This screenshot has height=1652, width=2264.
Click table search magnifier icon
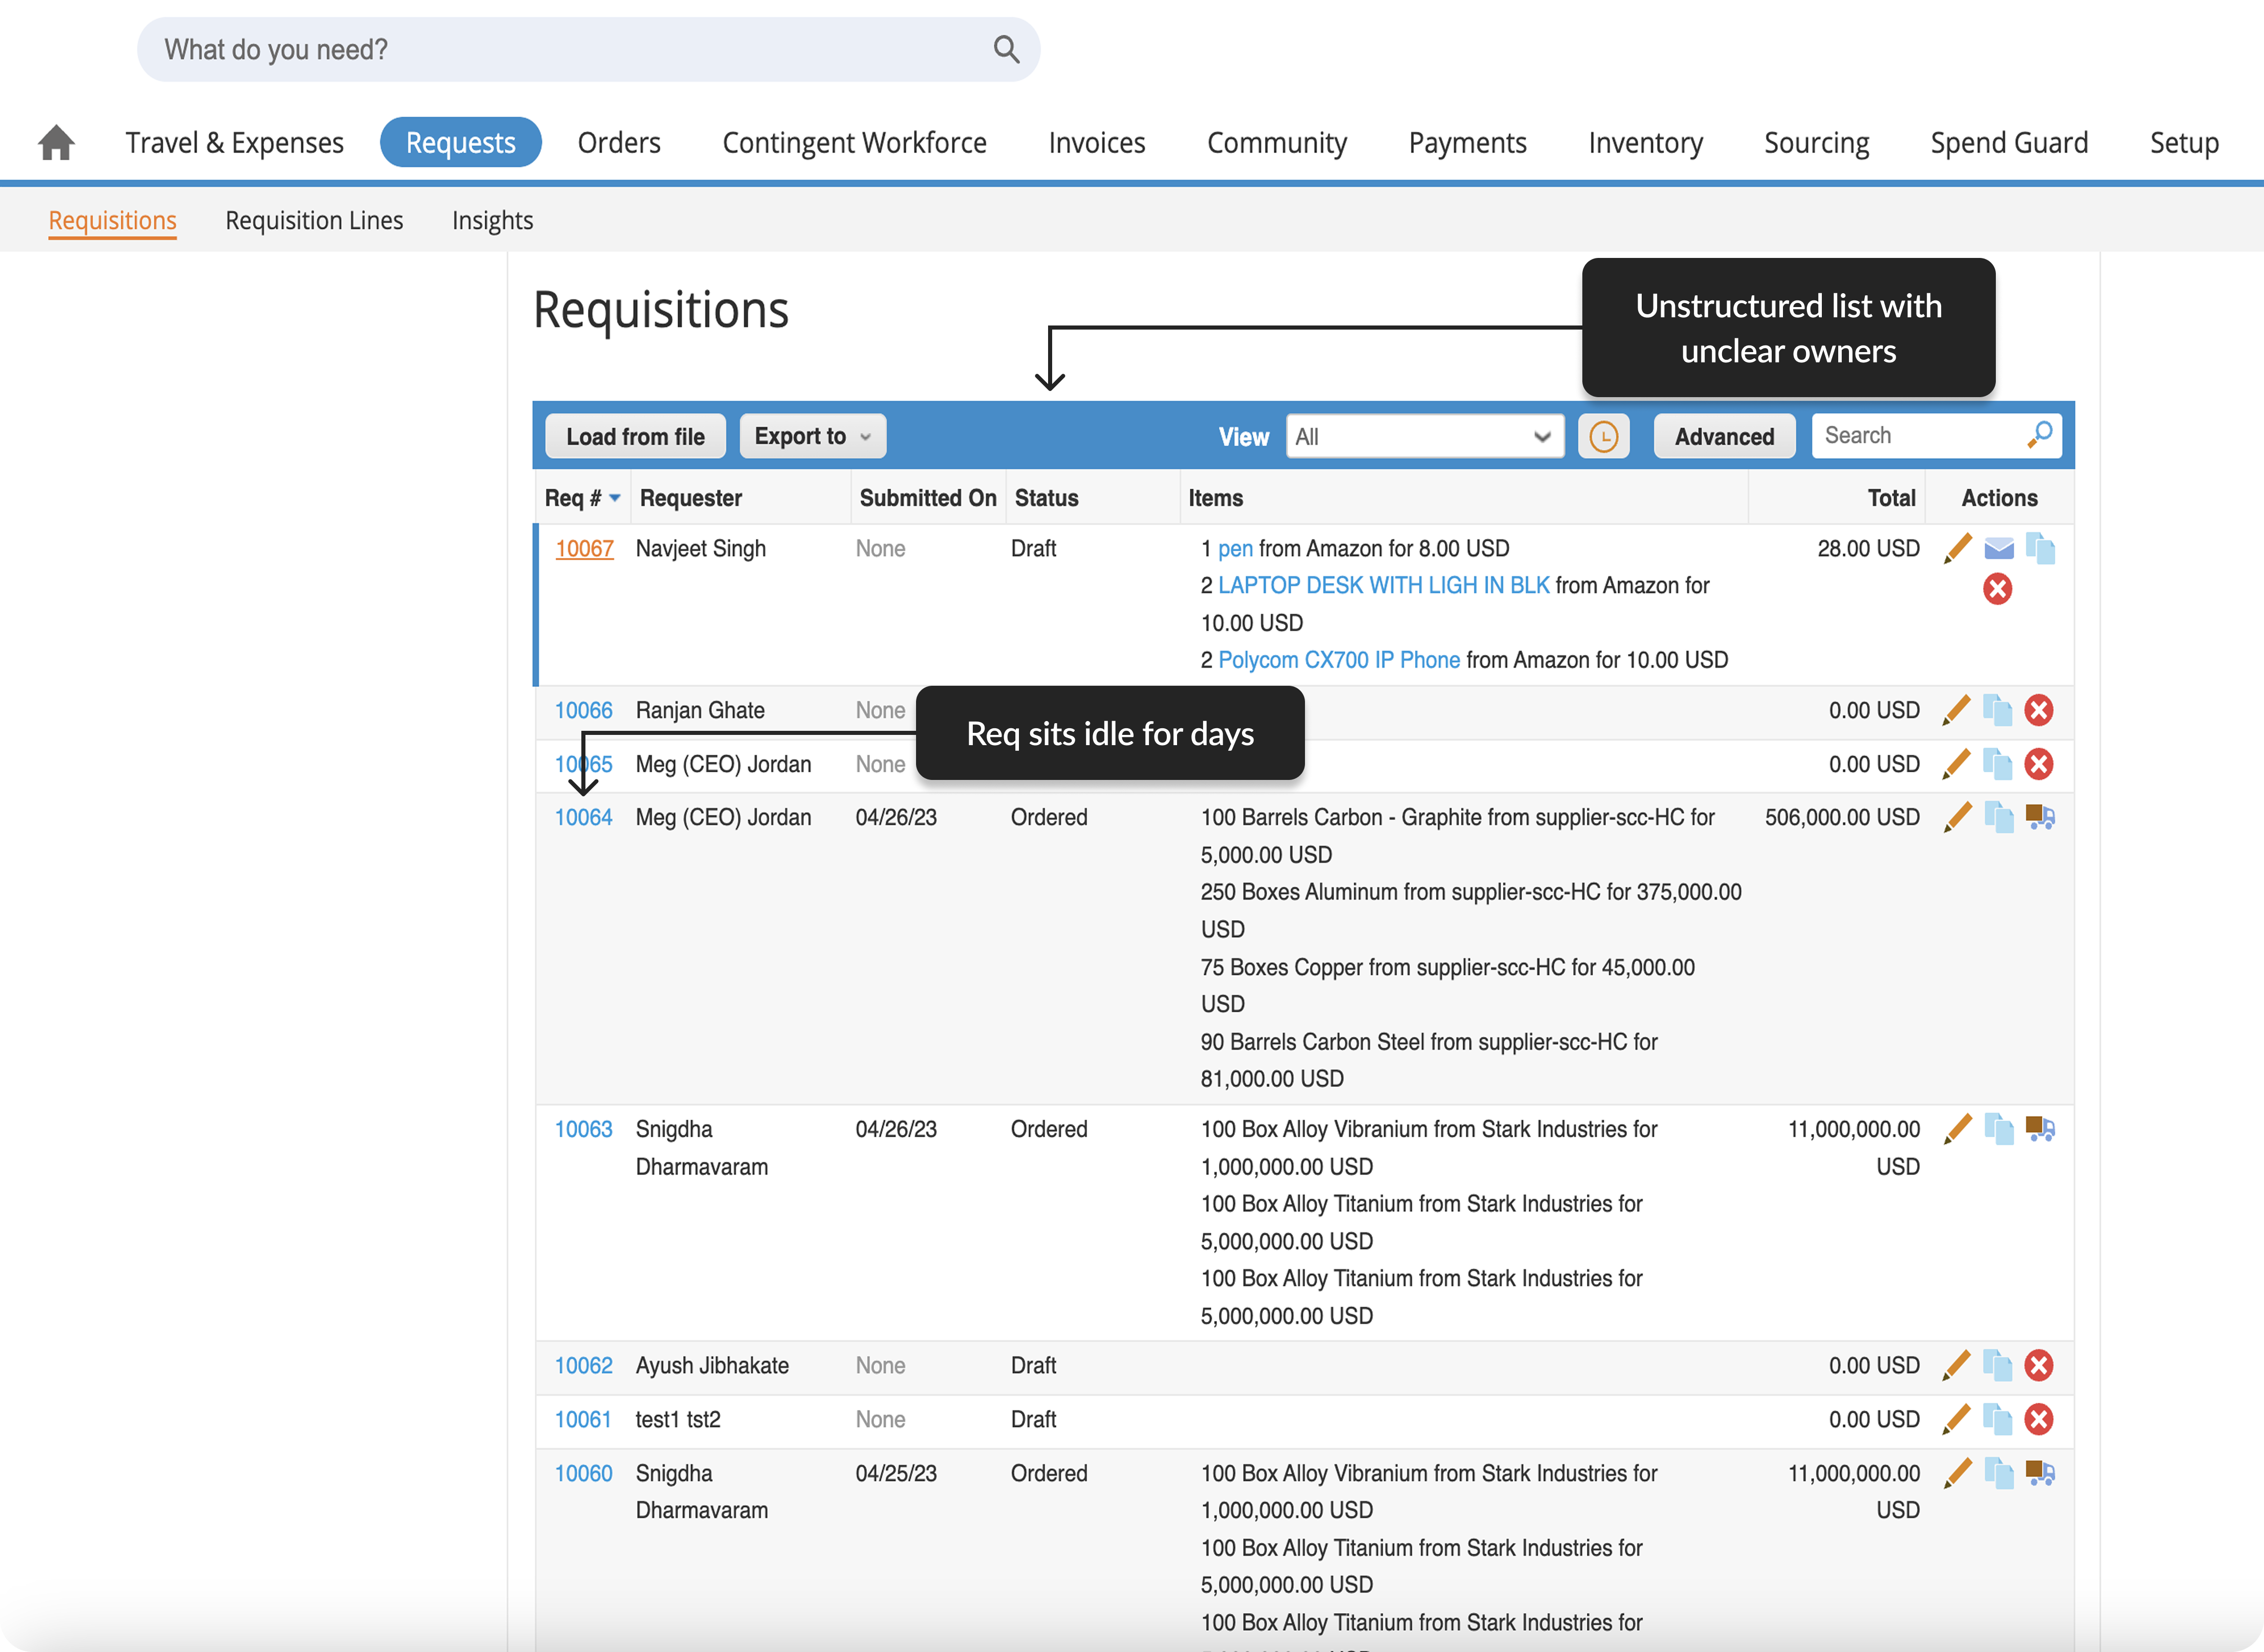coord(2039,435)
